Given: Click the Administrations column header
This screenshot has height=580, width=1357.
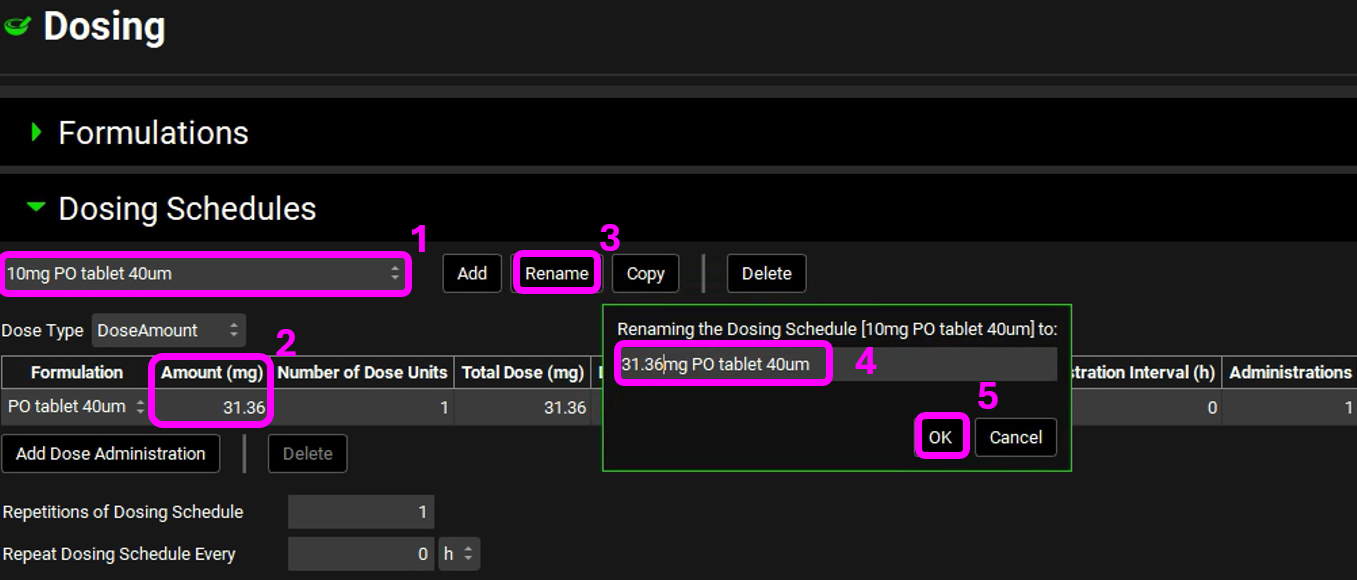Looking at the screenshot, I should click(x=1289, y=372).
